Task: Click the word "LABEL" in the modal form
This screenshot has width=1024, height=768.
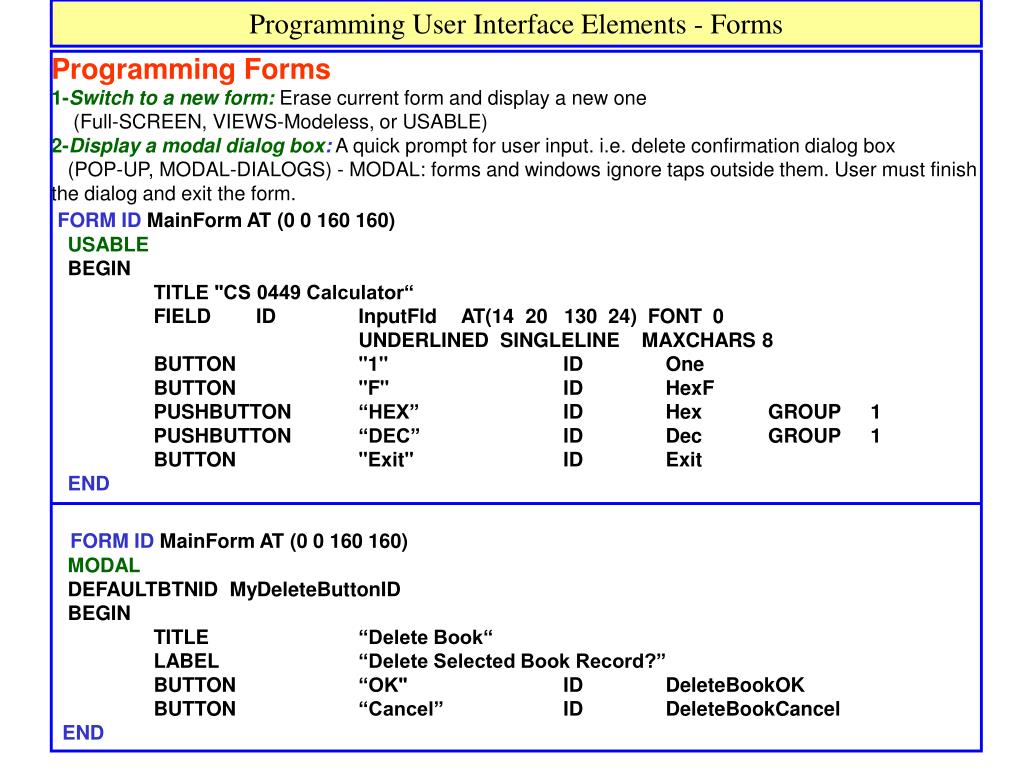Action: [x=187, y=661]
